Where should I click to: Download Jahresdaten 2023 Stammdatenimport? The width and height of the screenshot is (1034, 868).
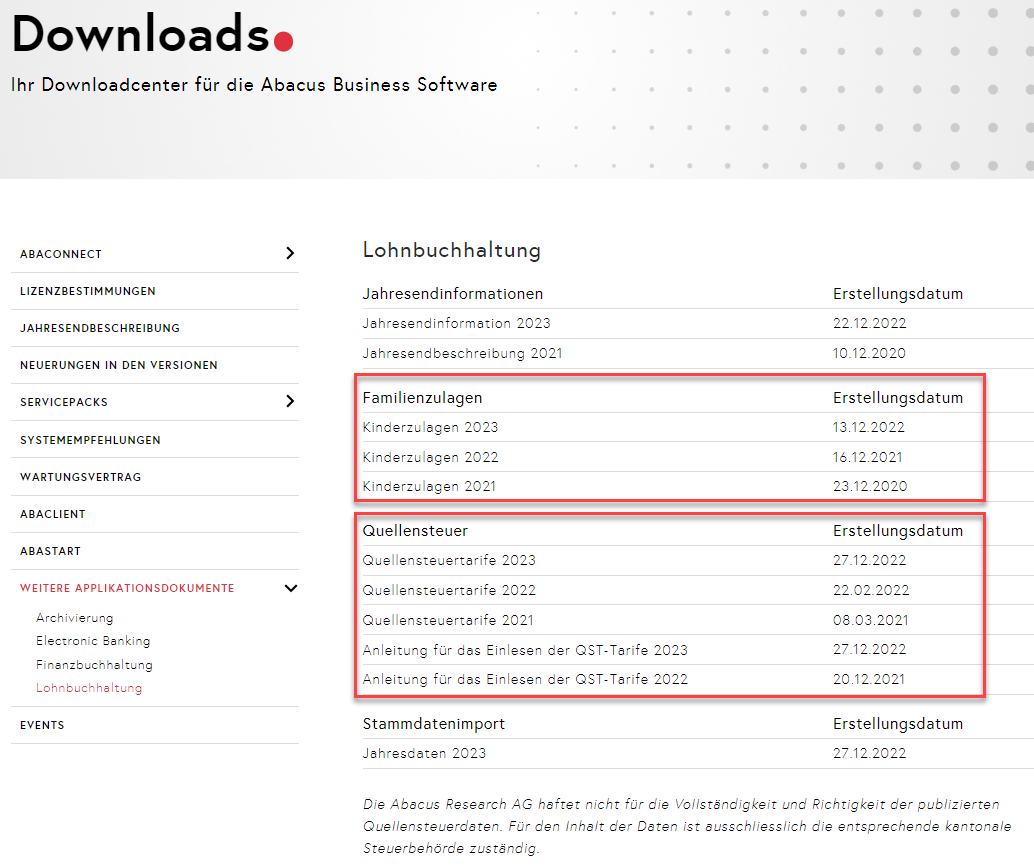pos(424,753)
